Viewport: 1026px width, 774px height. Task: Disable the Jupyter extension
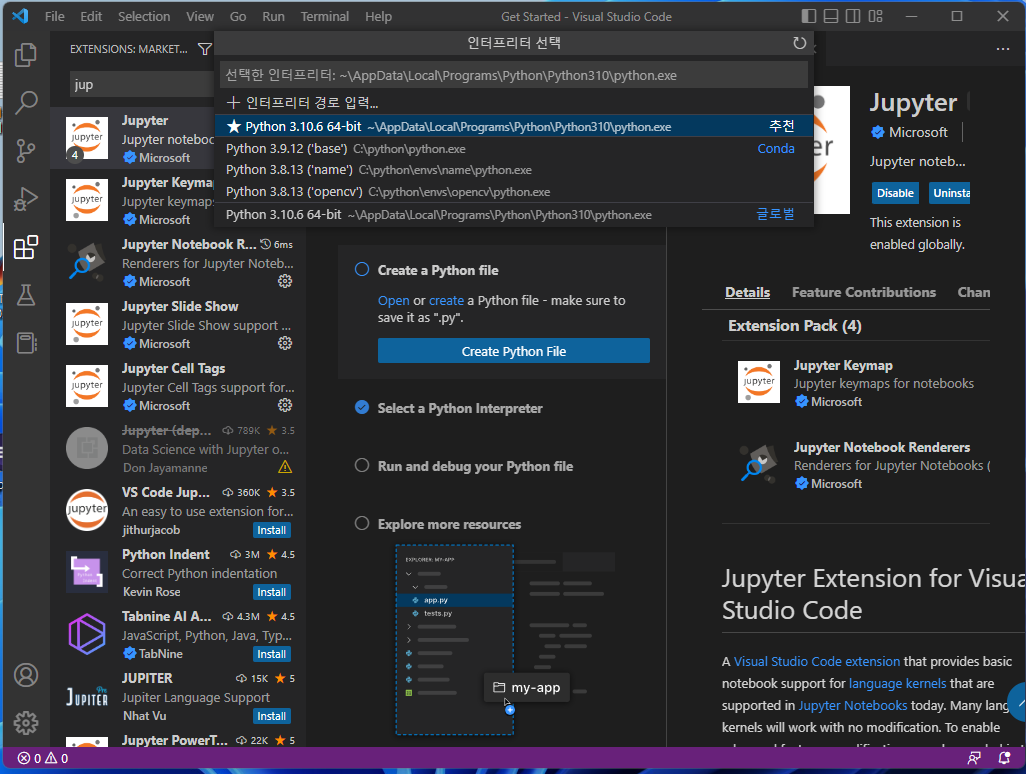[895, 193]
